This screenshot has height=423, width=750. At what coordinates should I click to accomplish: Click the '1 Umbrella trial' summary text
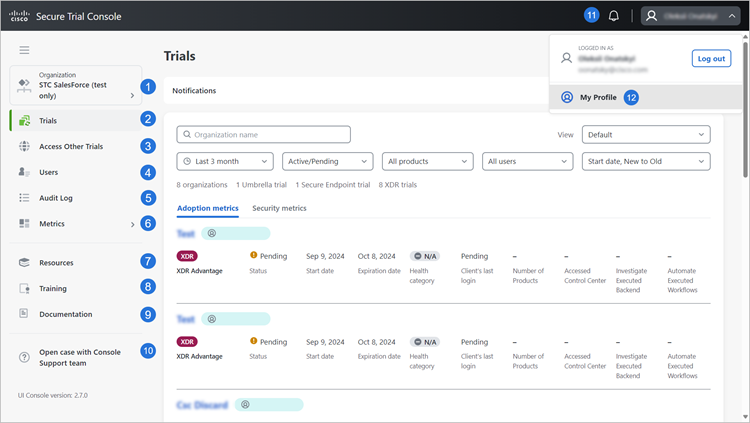point(261,185)
